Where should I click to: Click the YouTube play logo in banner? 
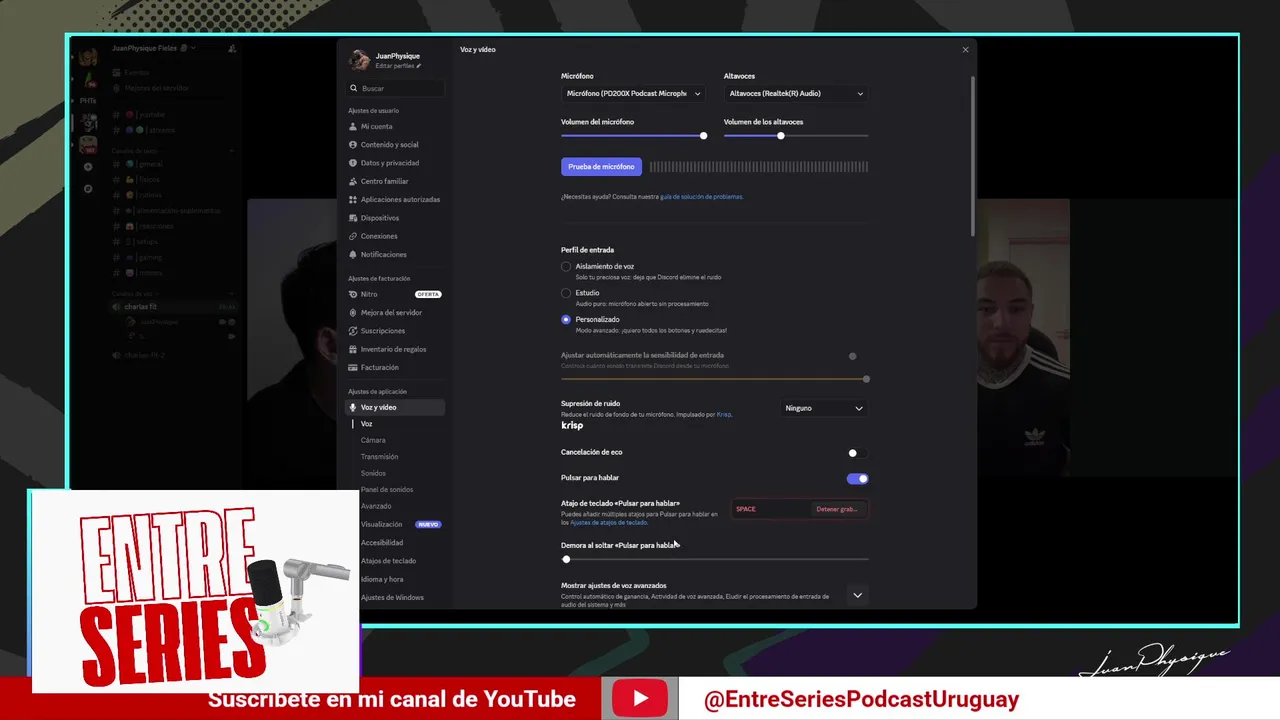click(x=640, y=698)
